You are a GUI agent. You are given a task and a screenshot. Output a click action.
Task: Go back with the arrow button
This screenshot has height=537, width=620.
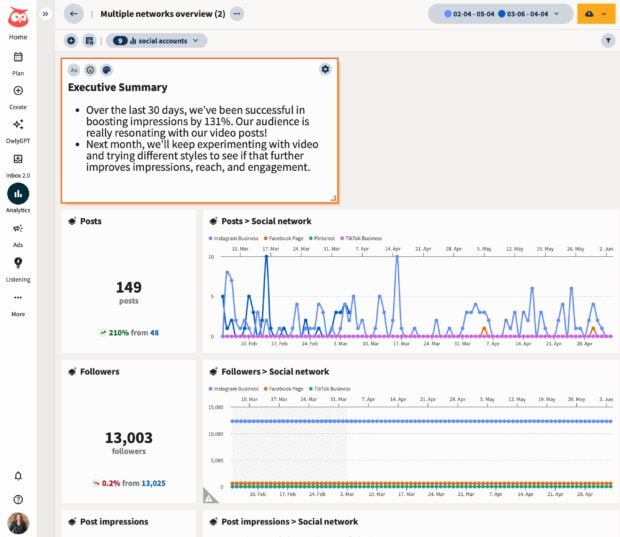73,14
